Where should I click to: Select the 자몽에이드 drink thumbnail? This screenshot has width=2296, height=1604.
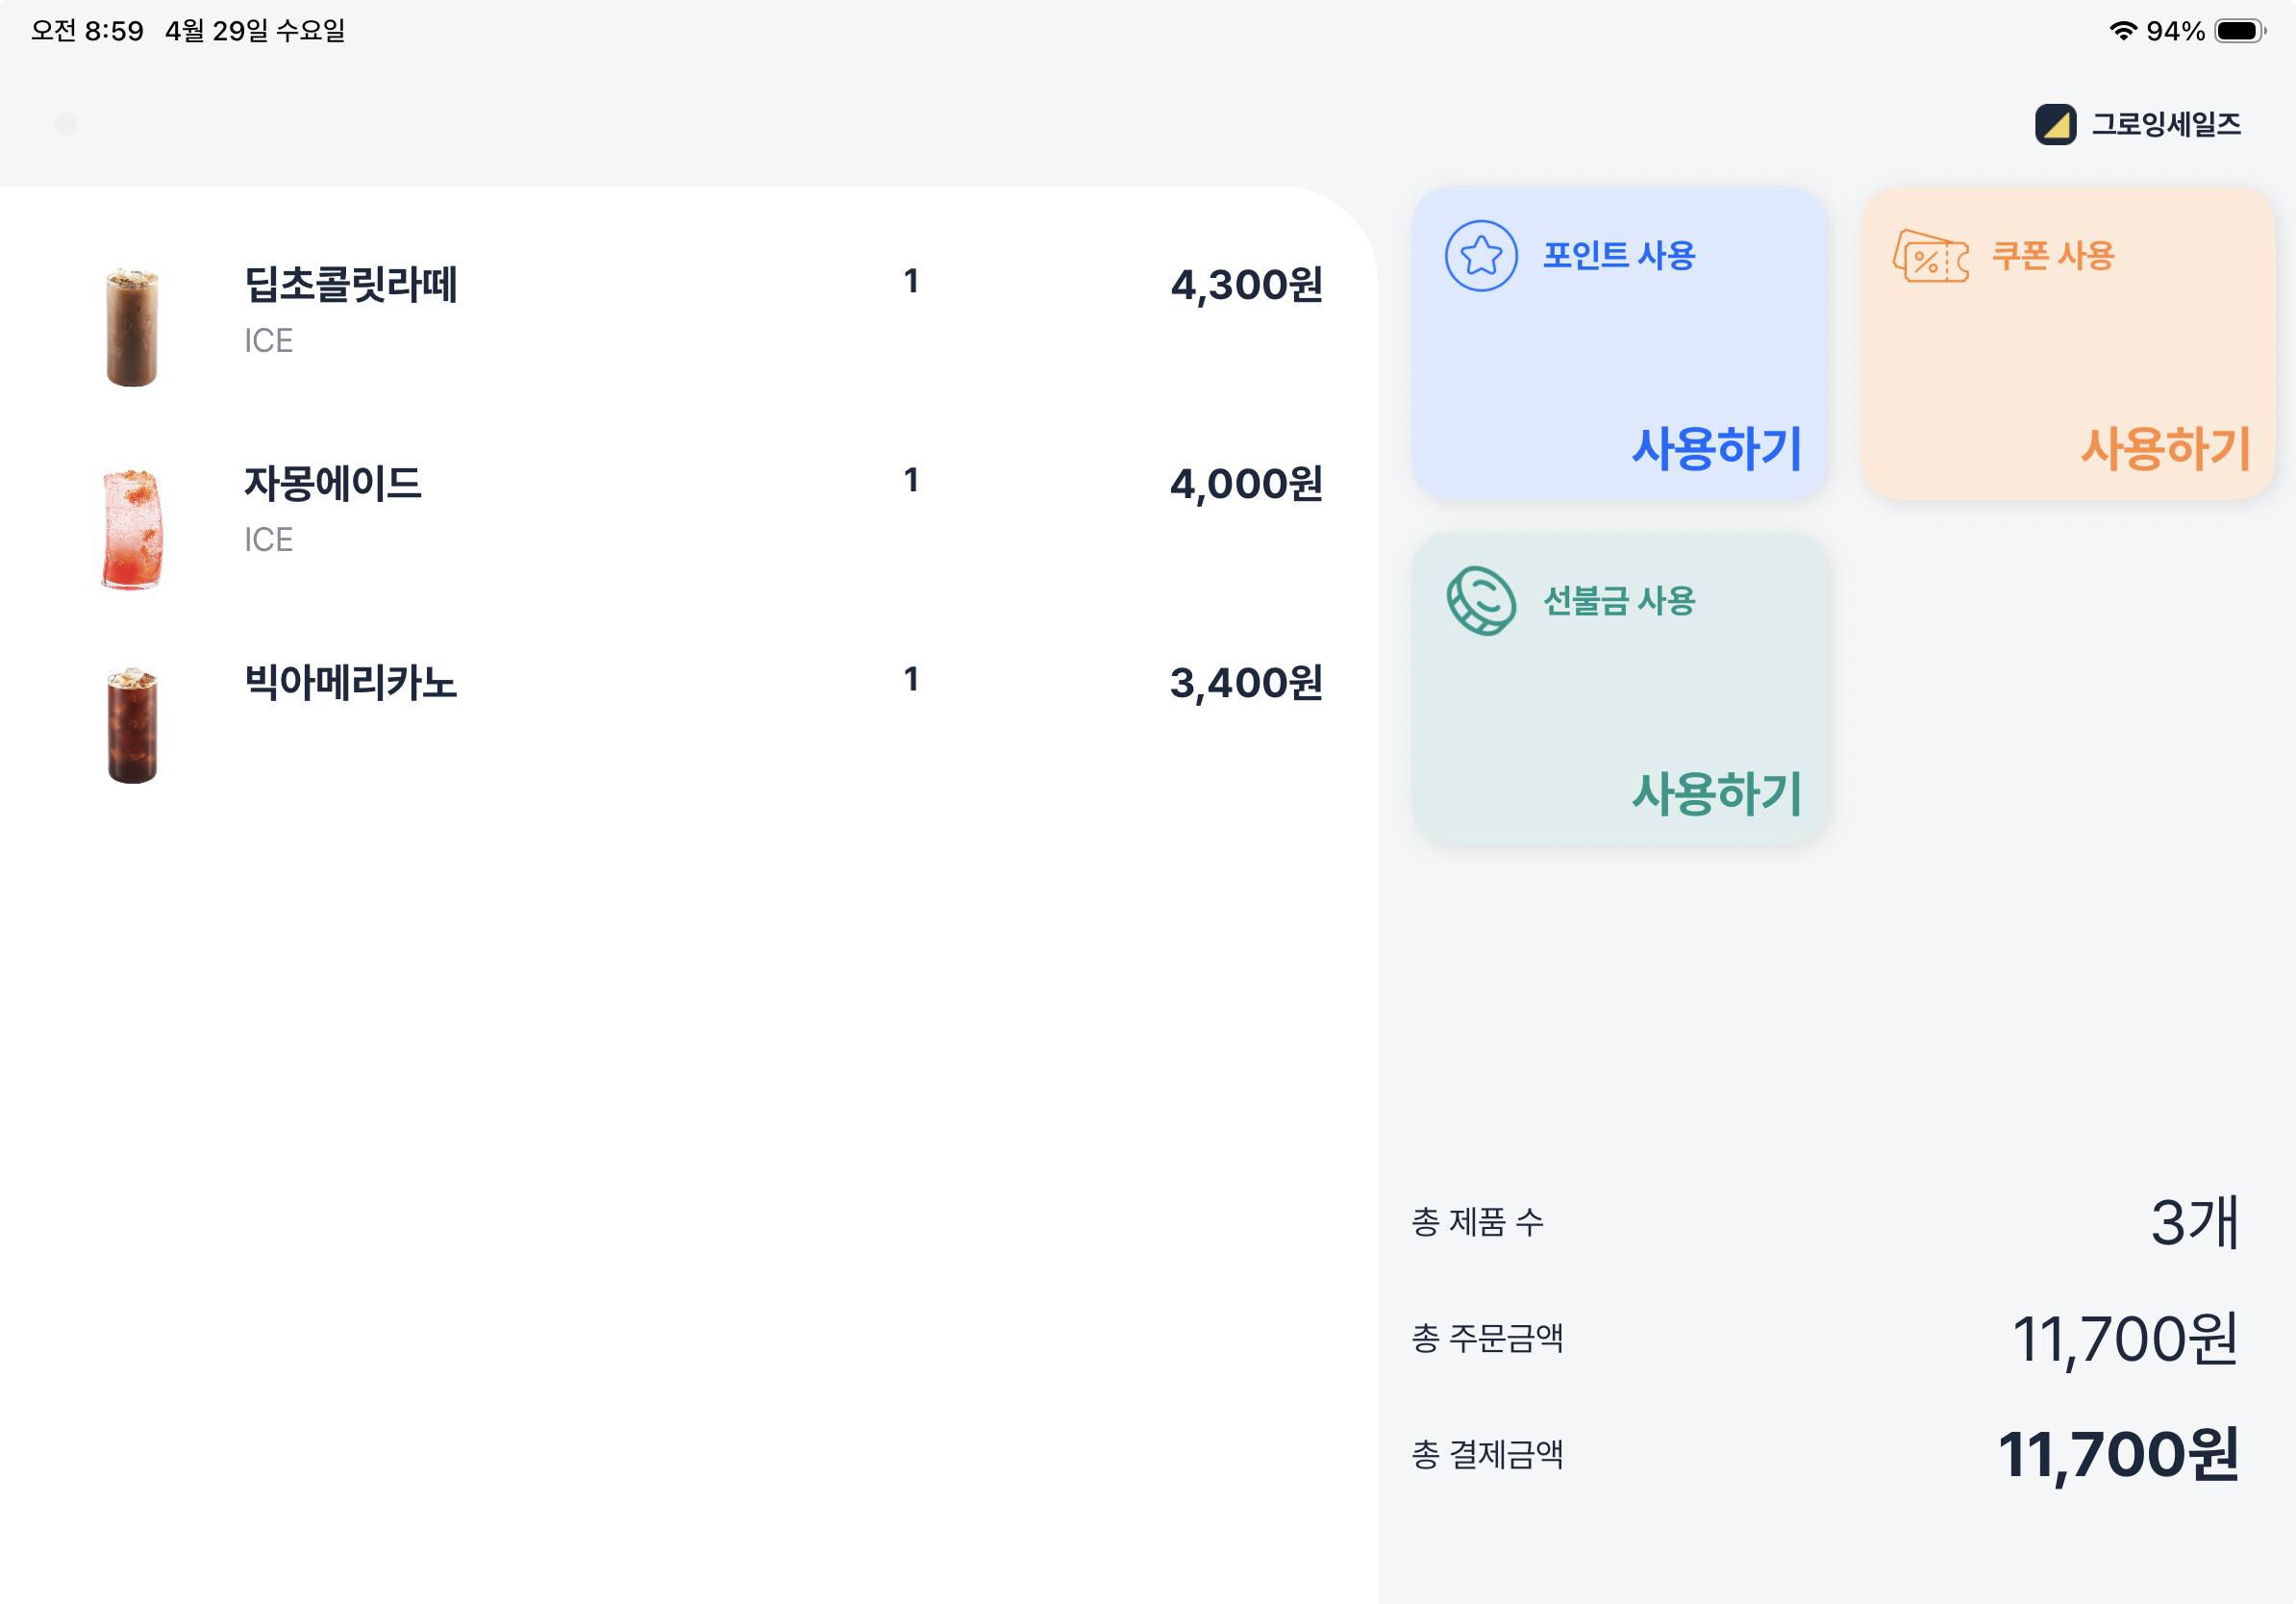(x=132, y=529)
